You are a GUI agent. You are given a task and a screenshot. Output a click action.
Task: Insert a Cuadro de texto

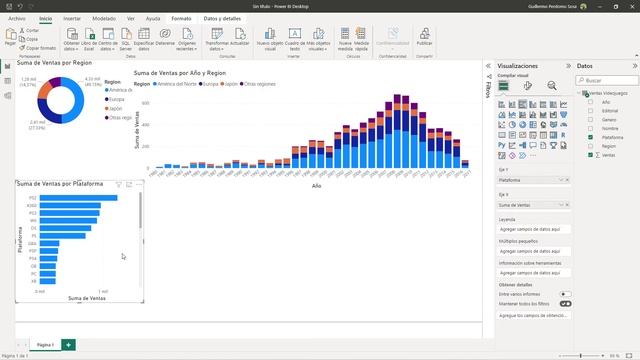point(295,40)
